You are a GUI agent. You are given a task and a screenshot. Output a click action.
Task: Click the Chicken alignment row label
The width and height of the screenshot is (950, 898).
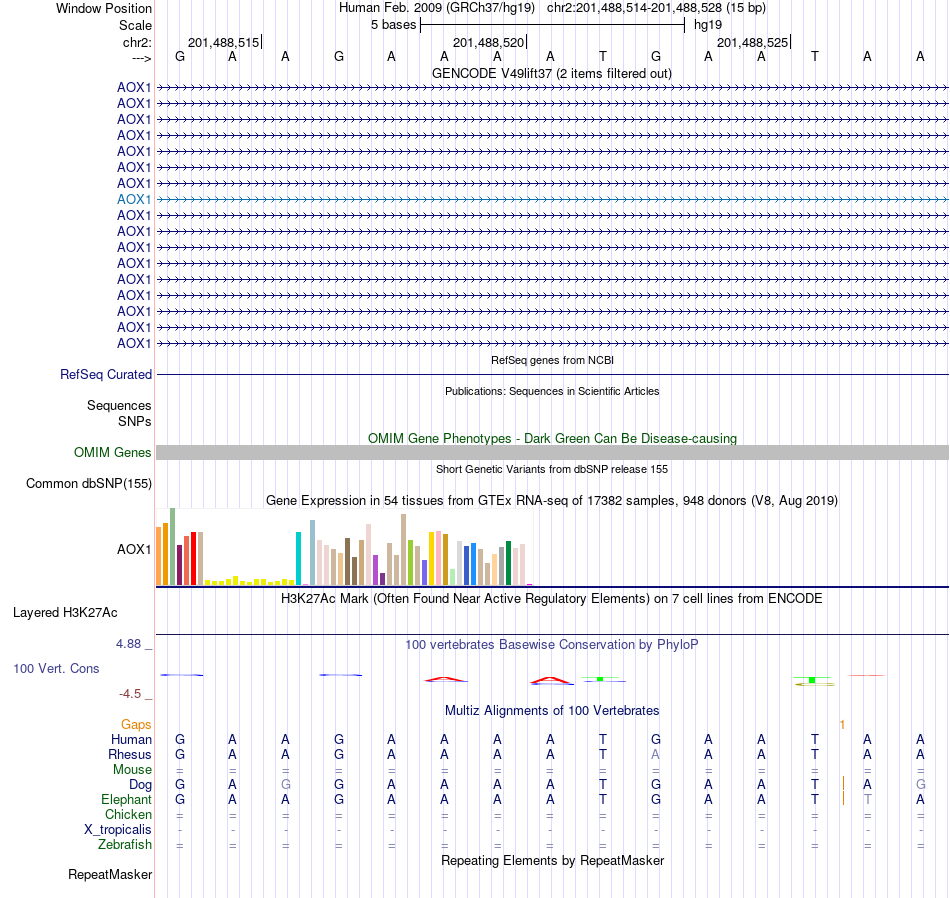click(128, 814)
